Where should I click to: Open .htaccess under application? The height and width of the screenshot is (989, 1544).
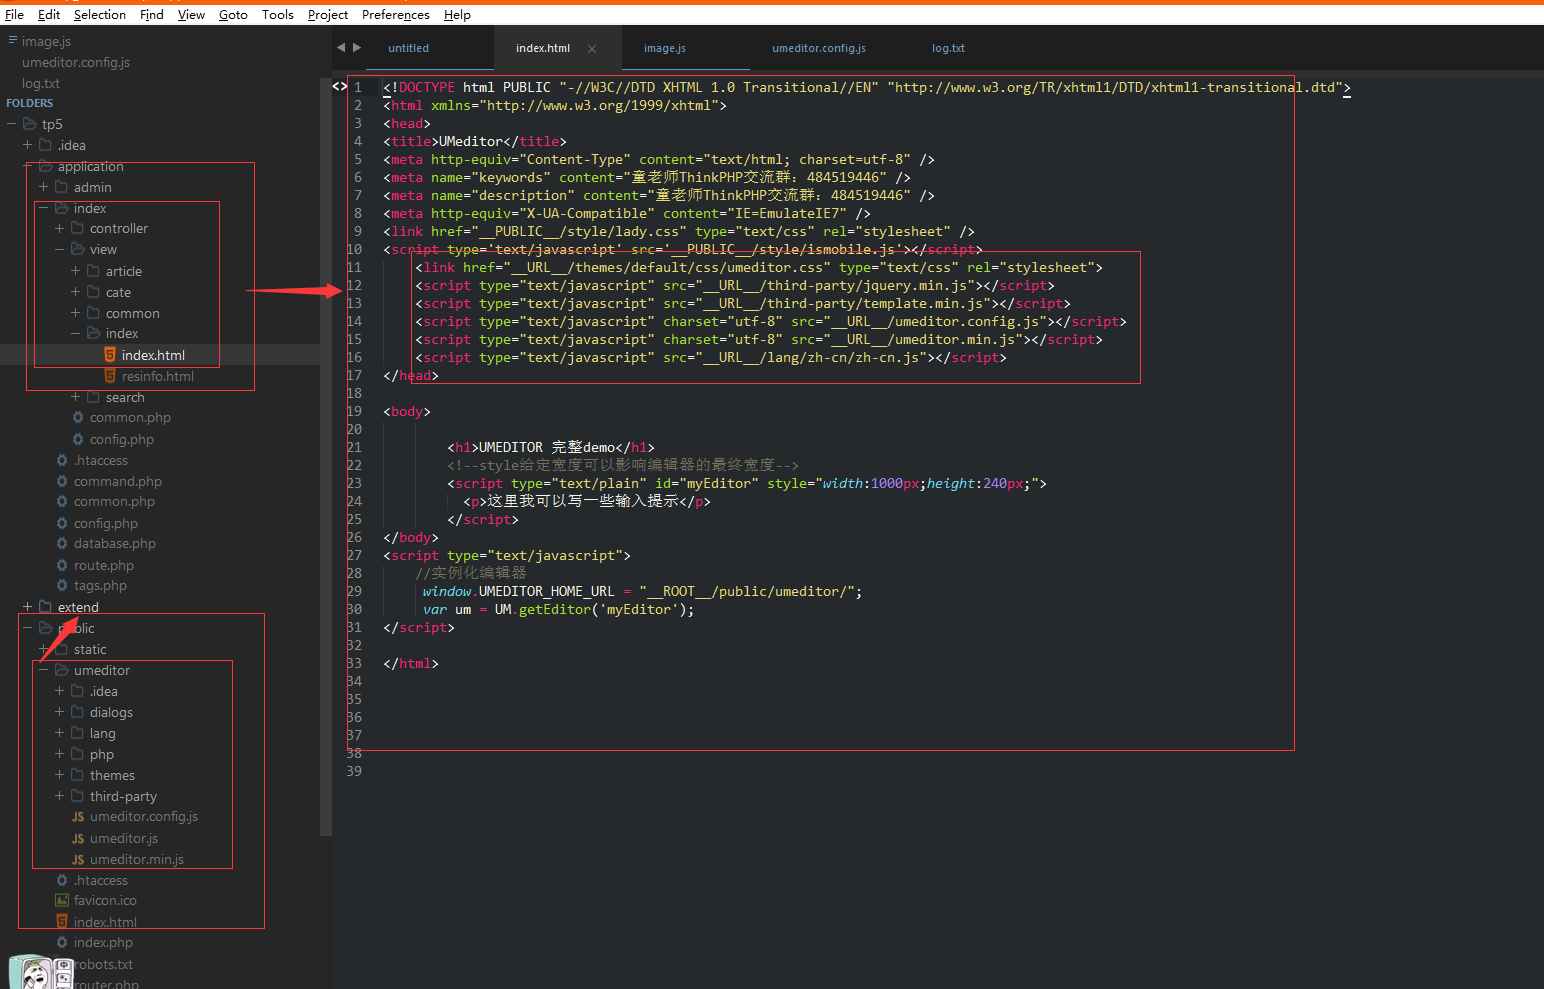pos(100,460)
